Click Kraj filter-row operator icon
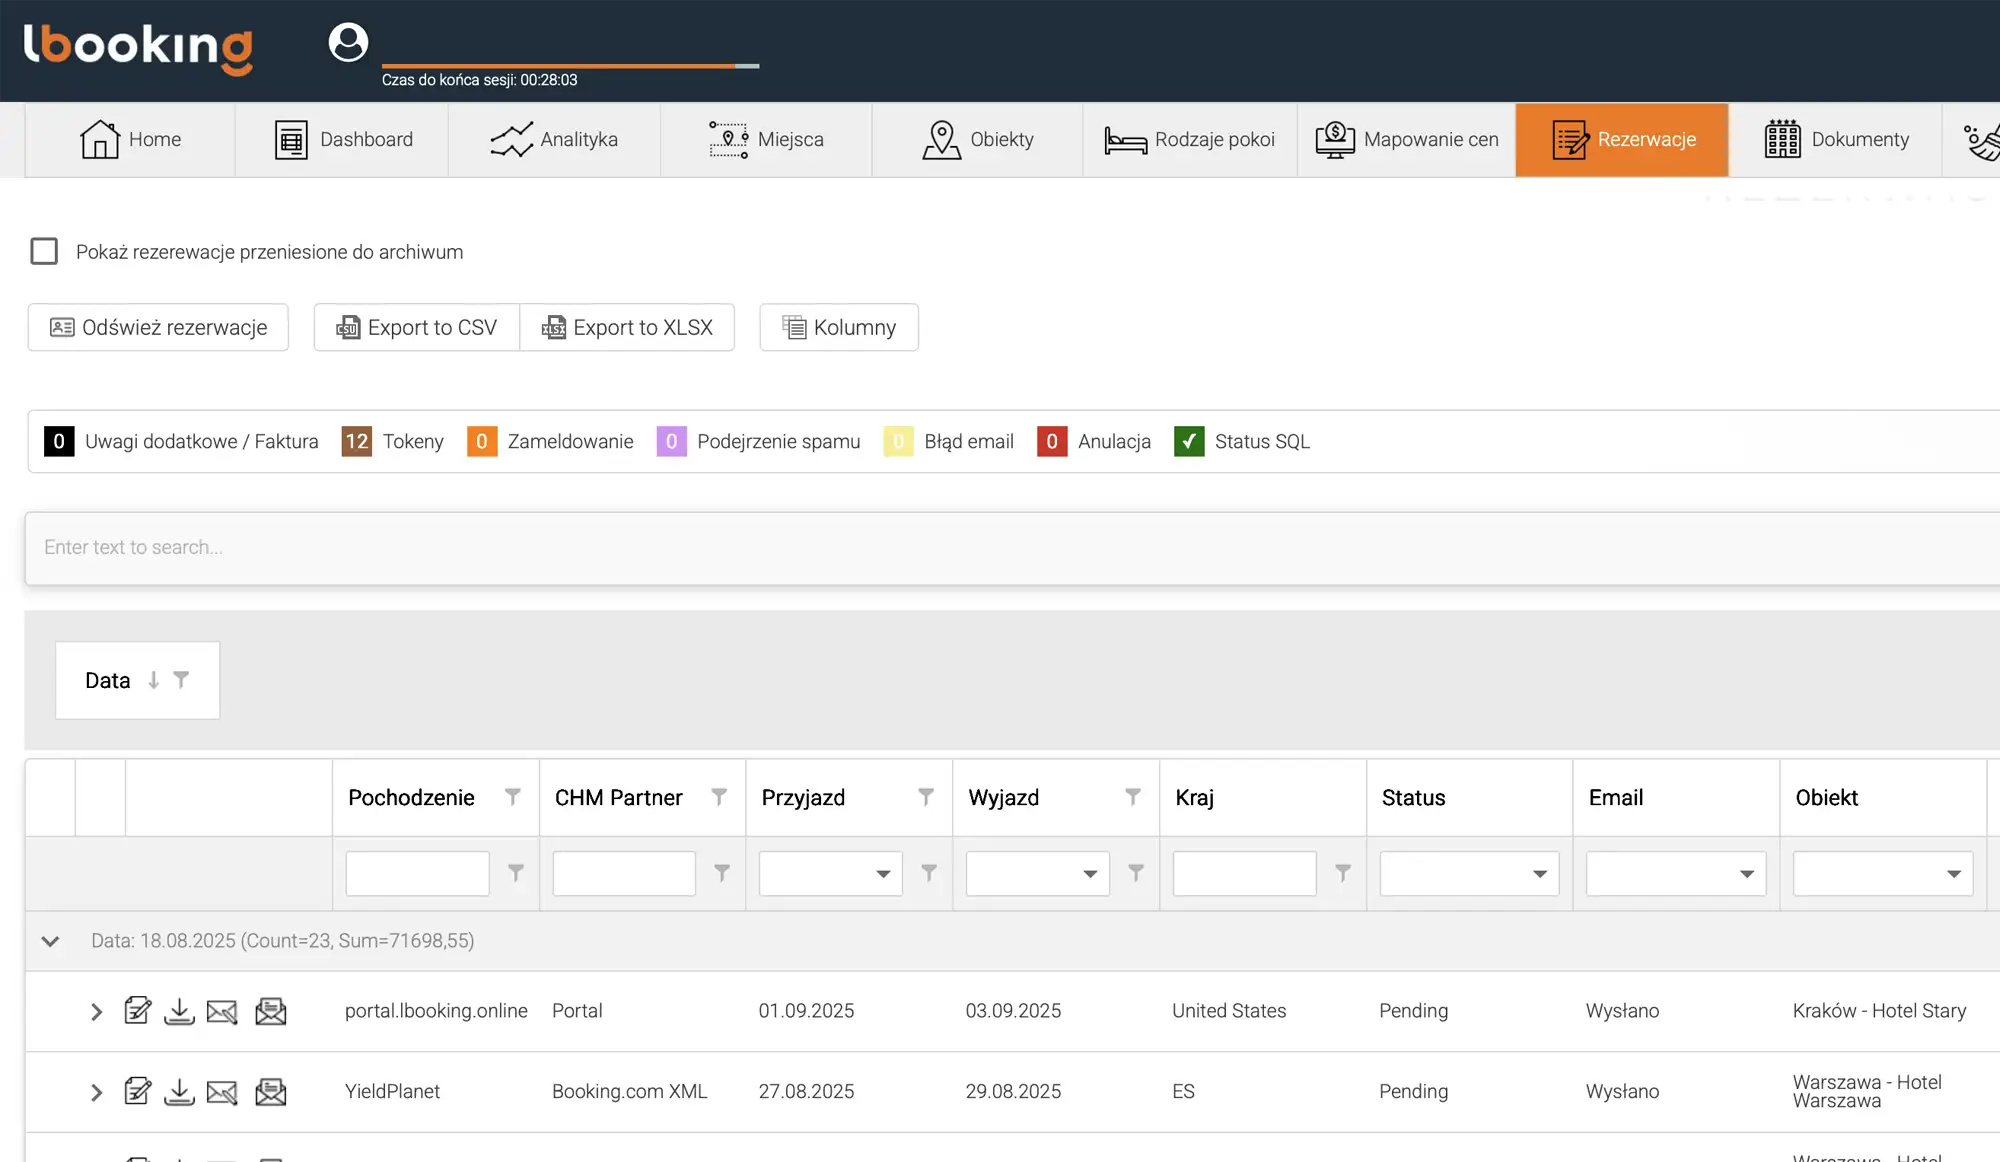 (1343, 873)
